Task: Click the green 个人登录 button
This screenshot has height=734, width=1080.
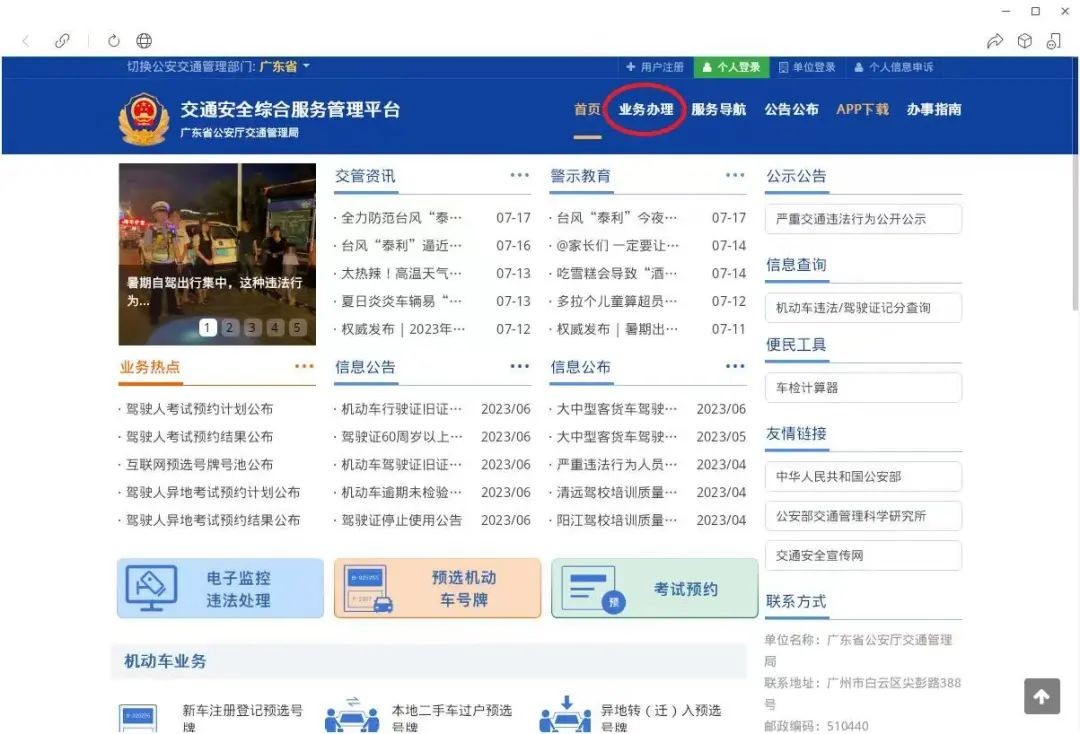Action: pos(731,67)
